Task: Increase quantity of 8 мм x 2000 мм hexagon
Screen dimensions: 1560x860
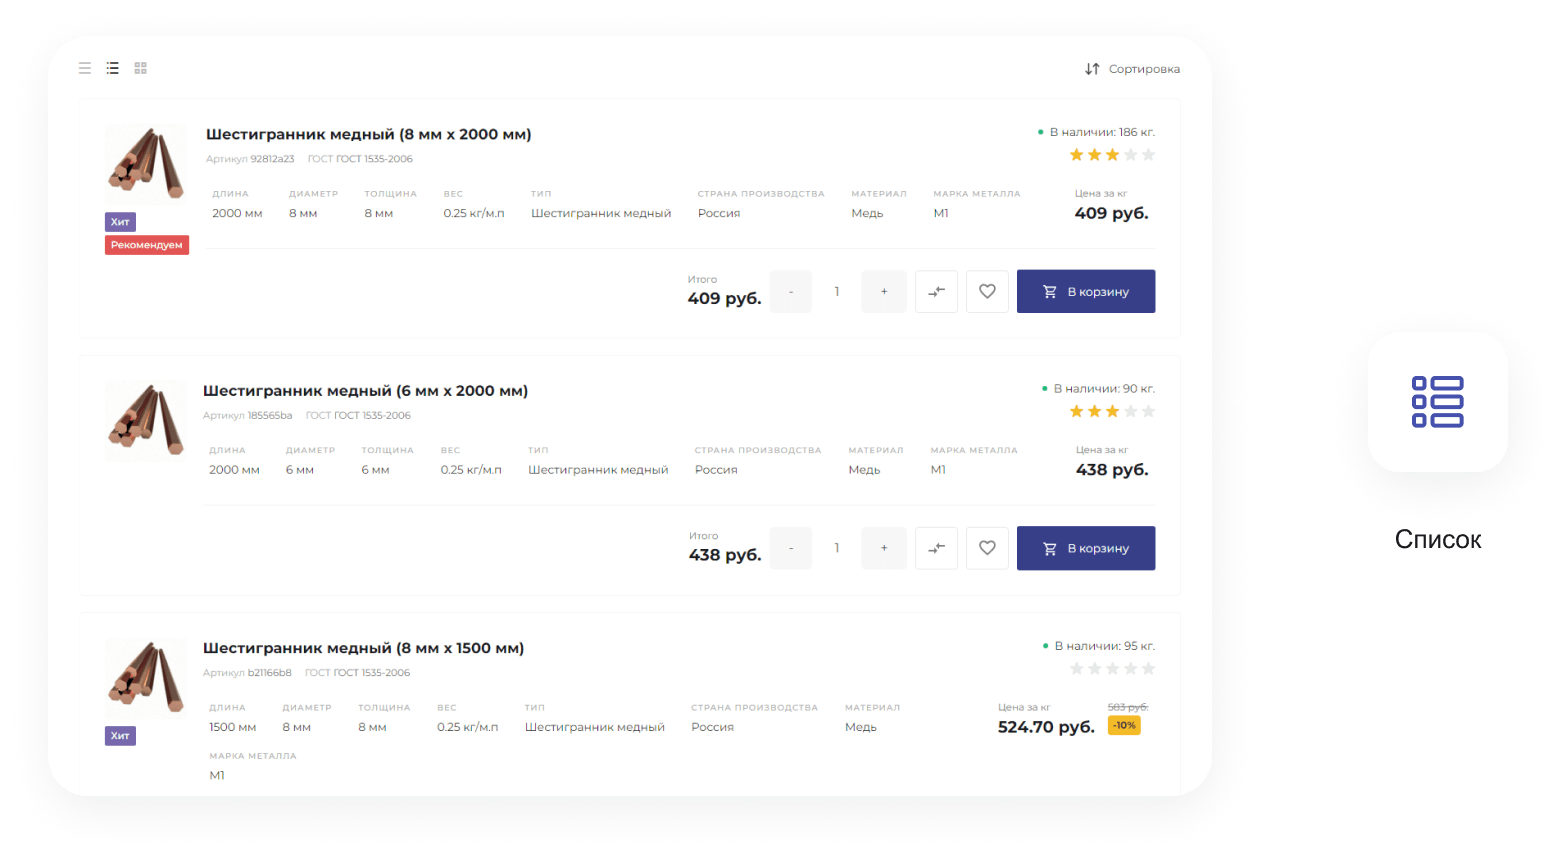Action: pyautogui.click(x=884, y=292)
